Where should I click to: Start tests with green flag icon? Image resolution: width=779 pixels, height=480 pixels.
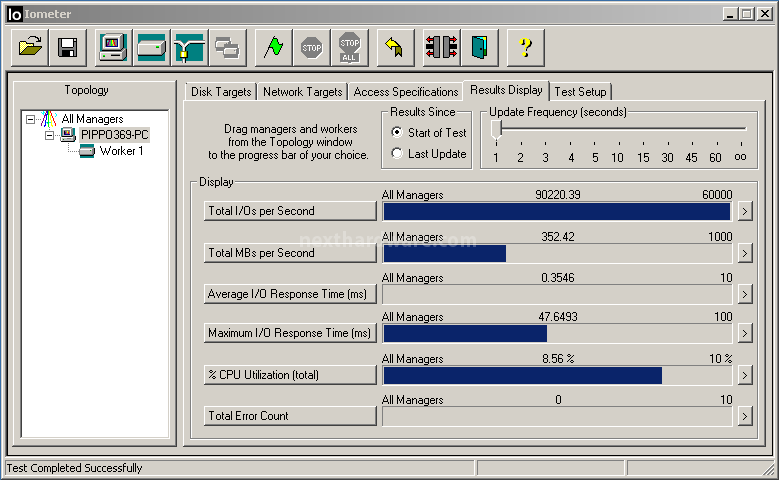click(x=274, y=48)
